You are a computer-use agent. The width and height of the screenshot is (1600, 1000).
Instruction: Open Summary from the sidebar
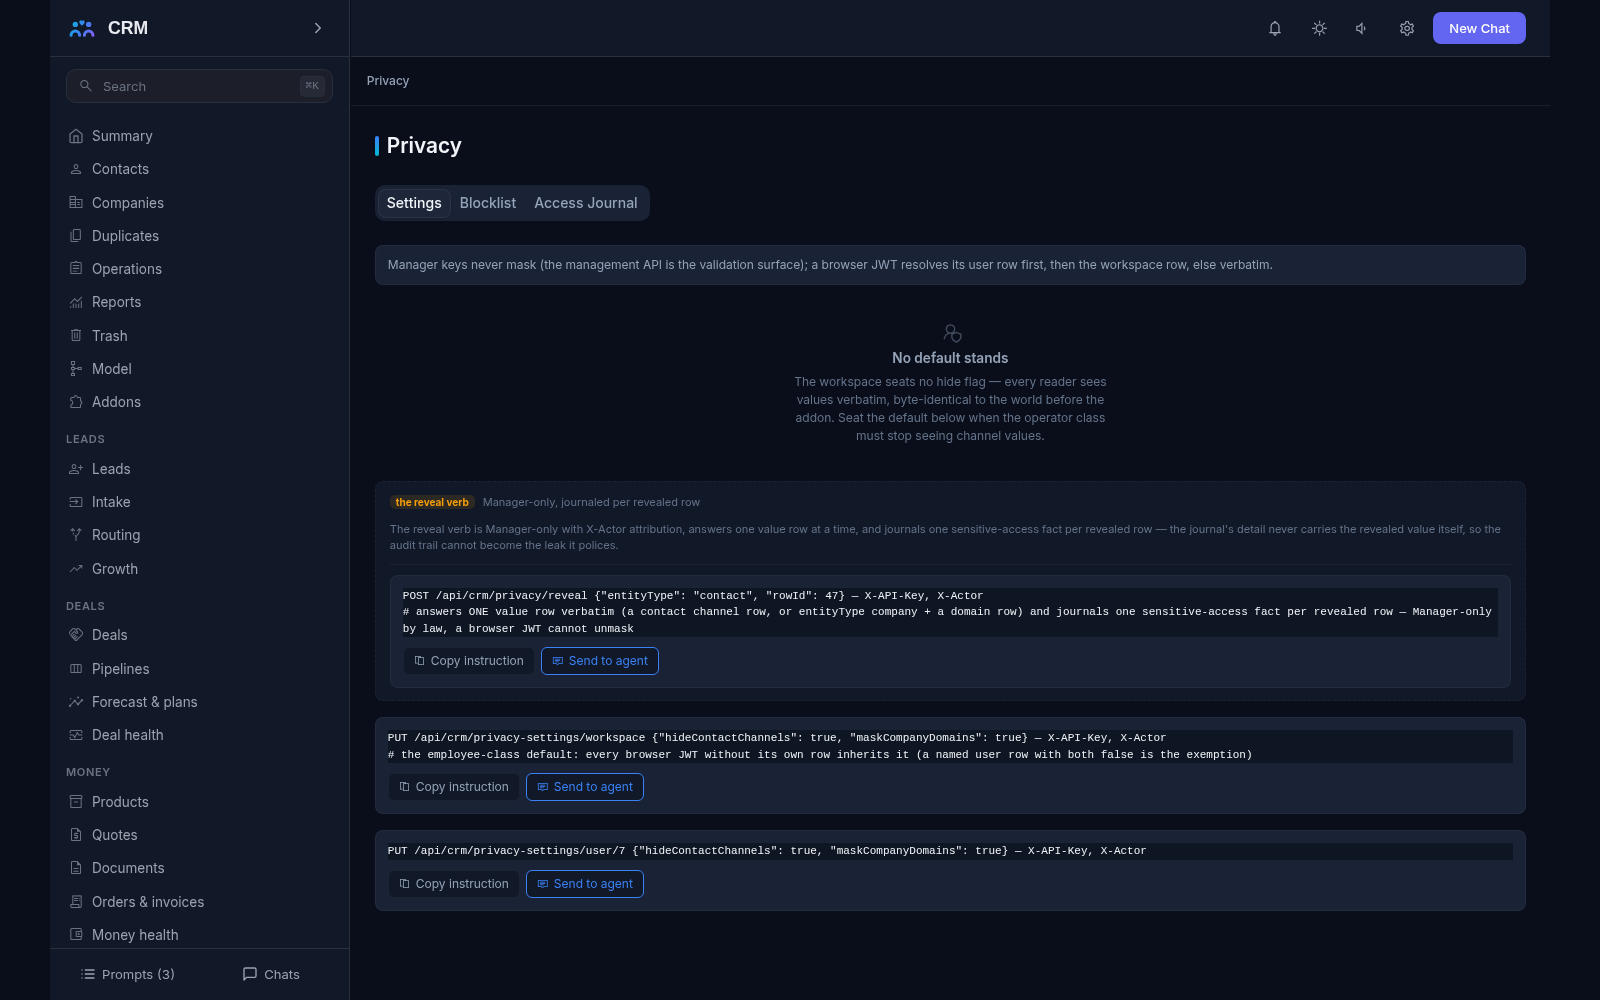coord(199,136)
